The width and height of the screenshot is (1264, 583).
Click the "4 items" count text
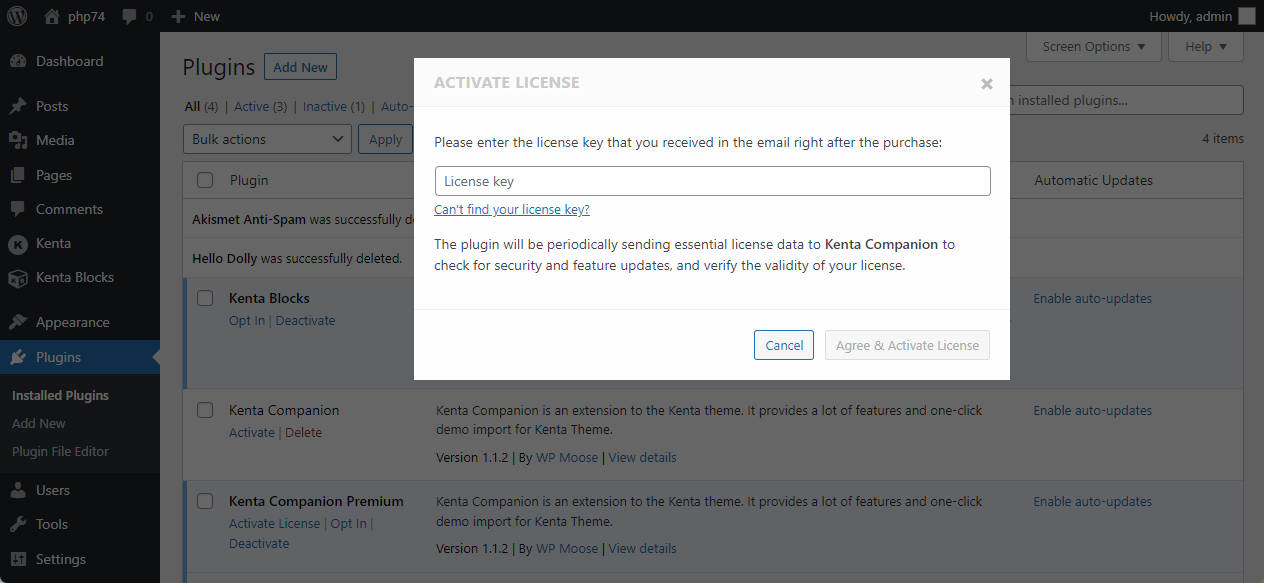pos(1223,138)
